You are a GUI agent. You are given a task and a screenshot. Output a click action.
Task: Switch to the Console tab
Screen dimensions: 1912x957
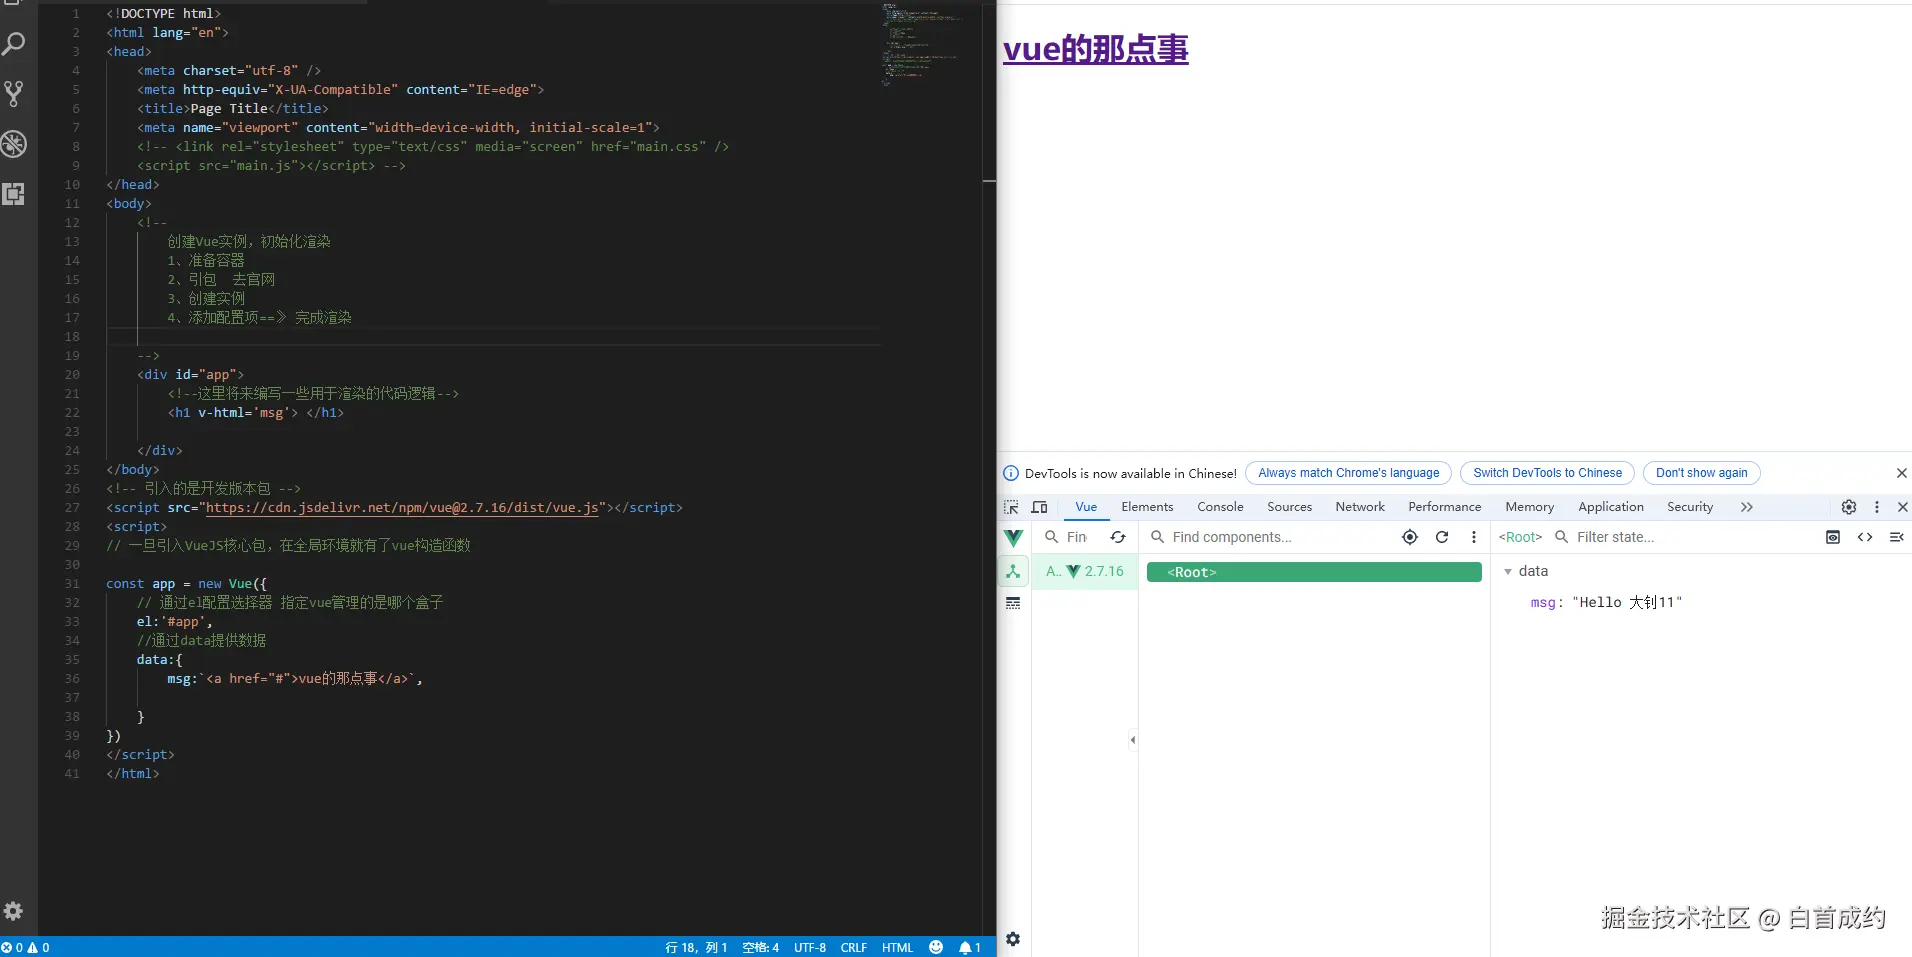pyautogui.click(x=1220, y=507)
